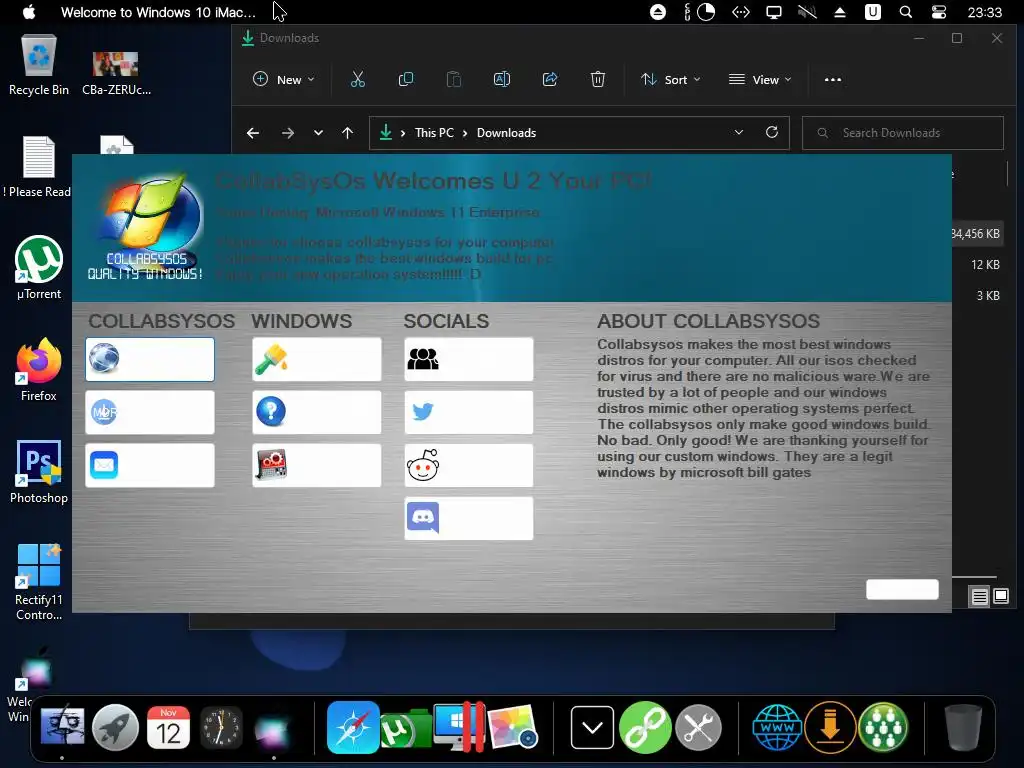Click the Cut scissors icon in Downloads toolbar
Screen dimensions: 1024x768
[357, 80]
